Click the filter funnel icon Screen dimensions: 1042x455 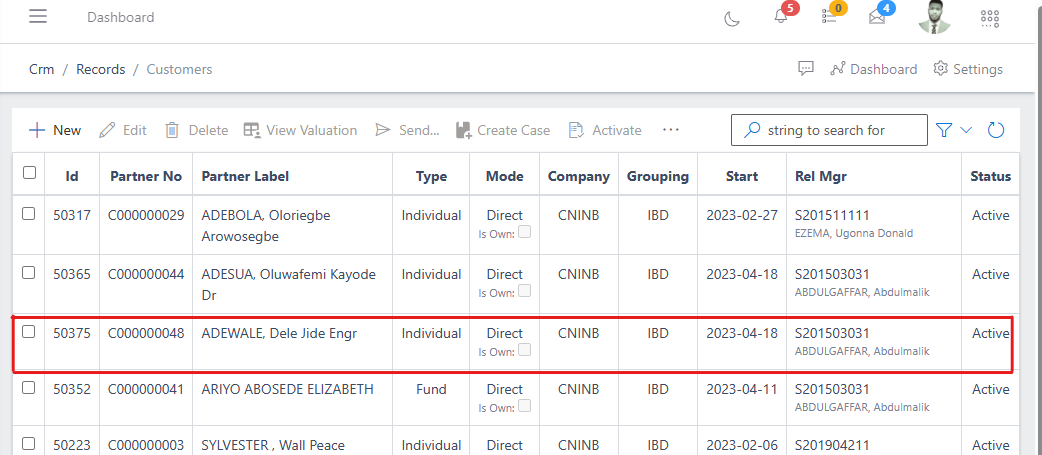click(944, 130)
